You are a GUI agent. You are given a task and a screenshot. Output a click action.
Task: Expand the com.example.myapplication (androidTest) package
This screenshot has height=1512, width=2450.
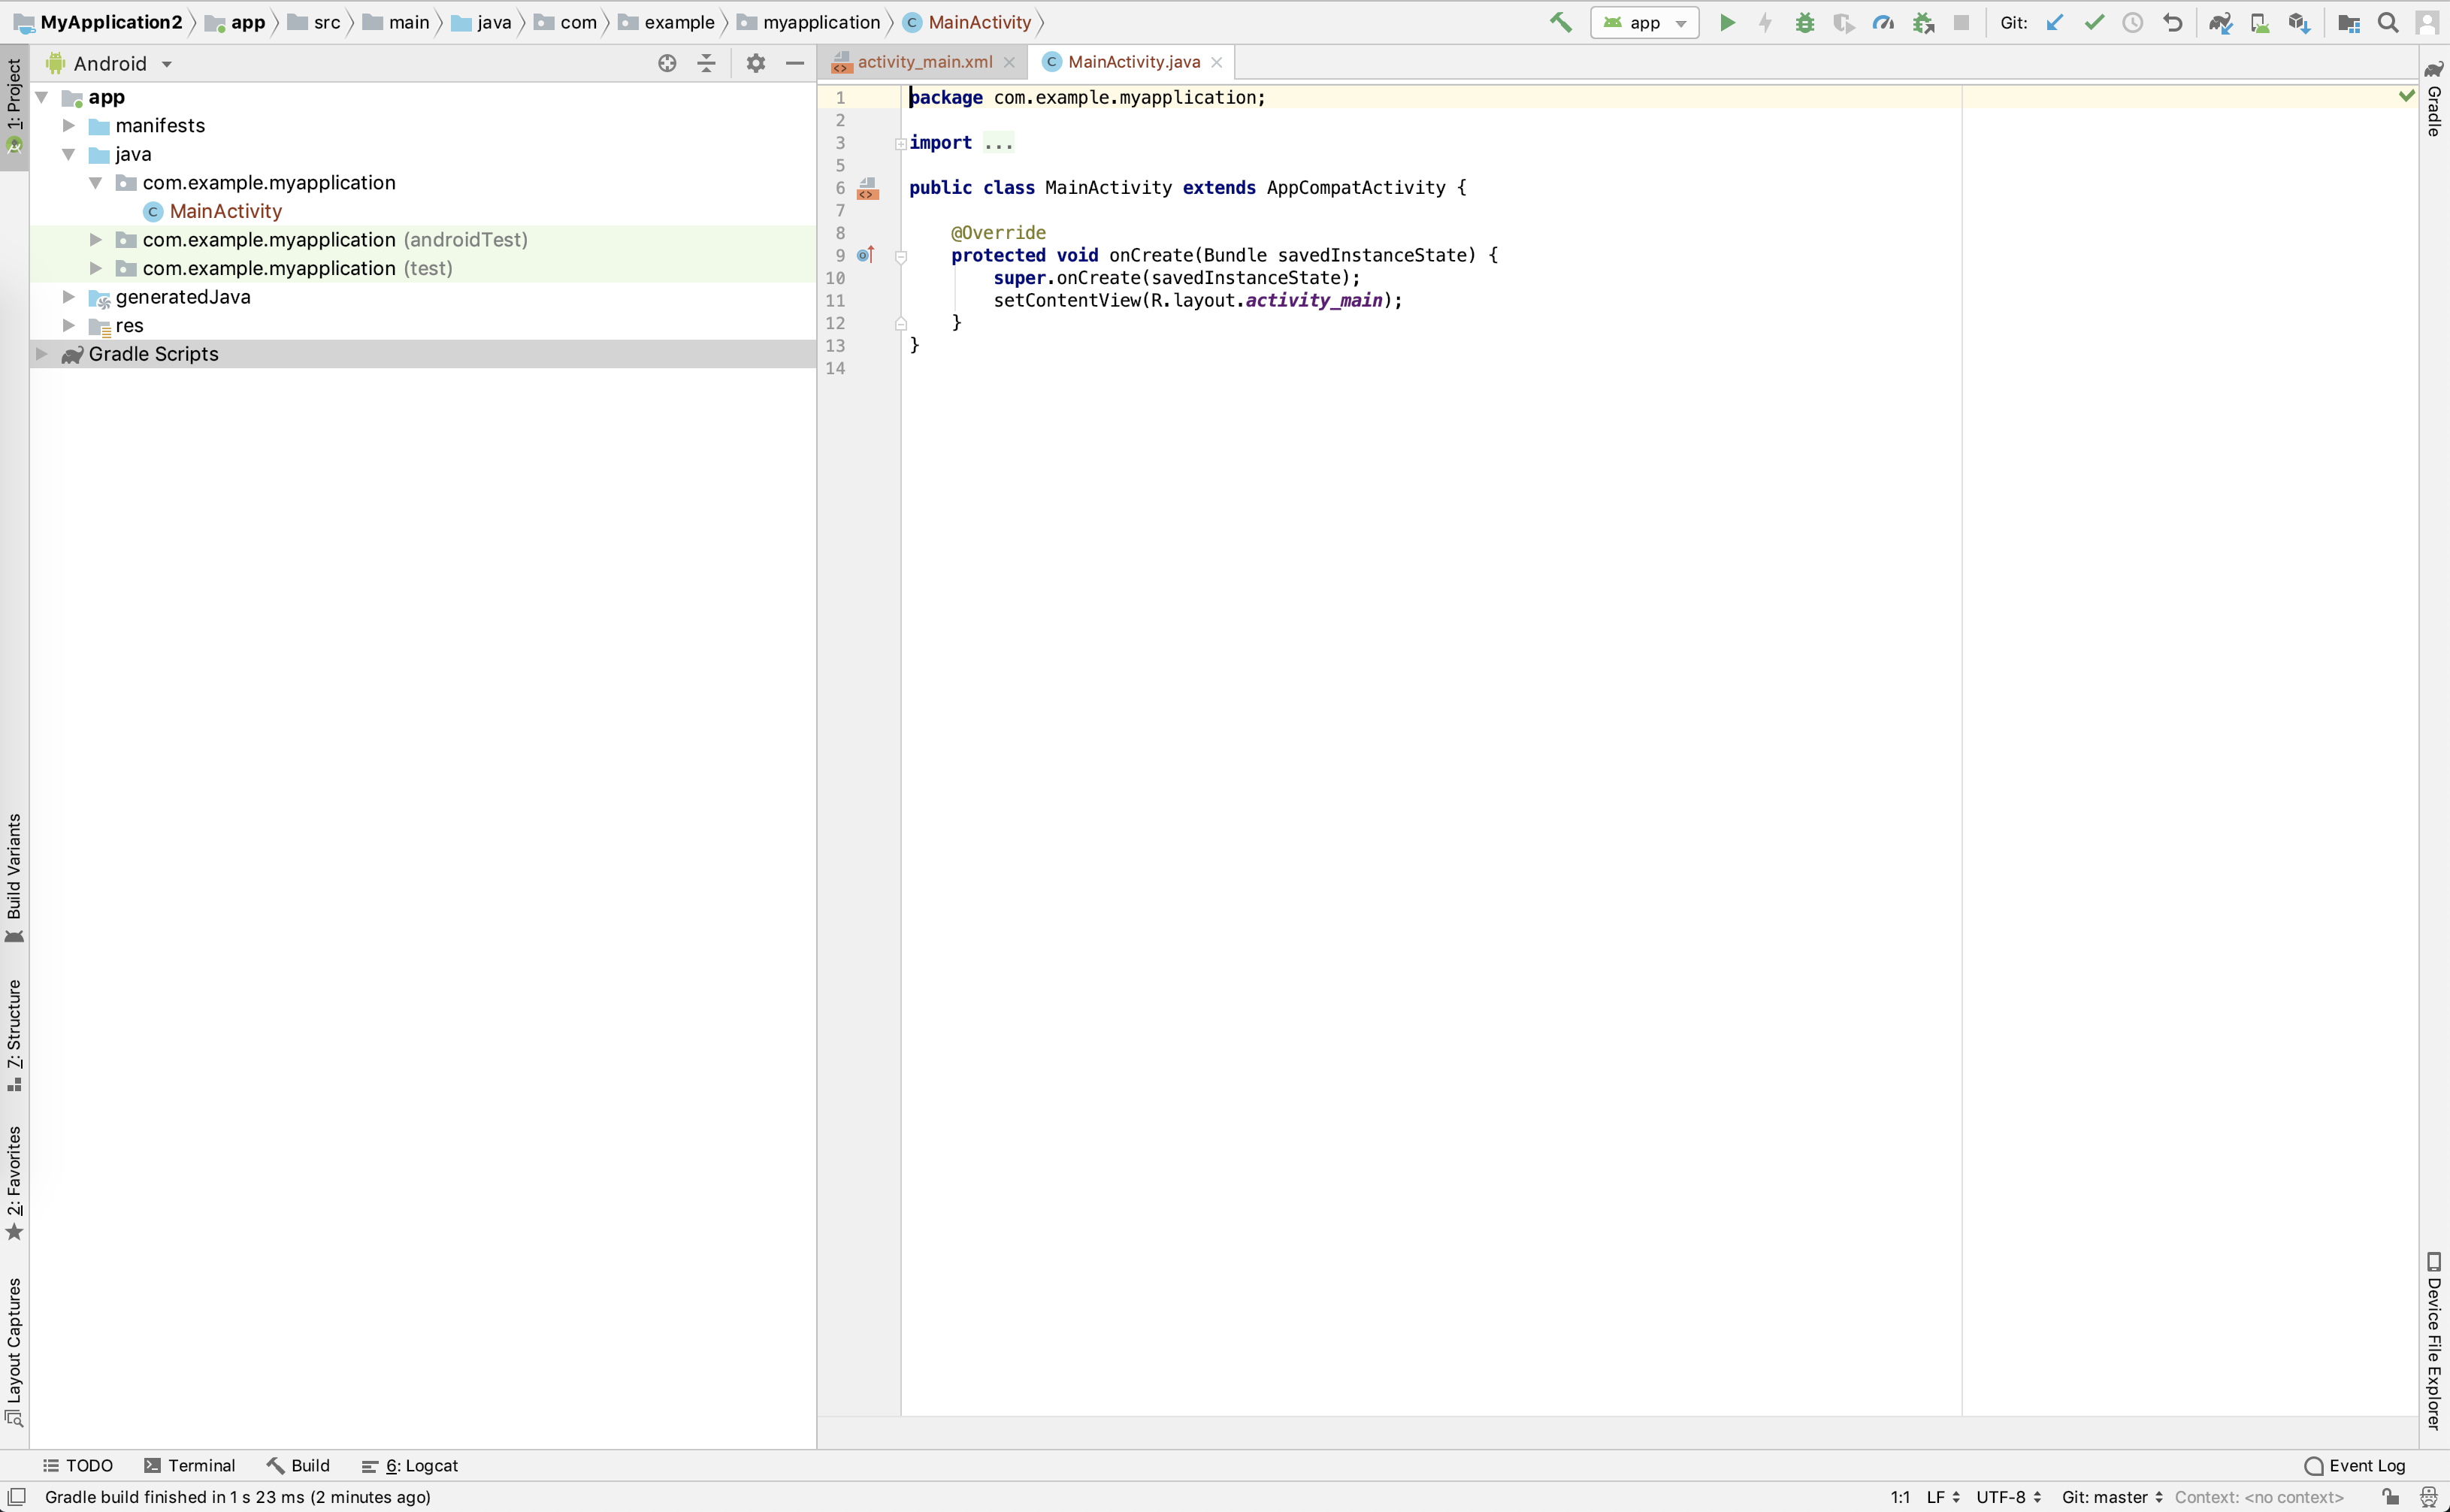(96, 239)
